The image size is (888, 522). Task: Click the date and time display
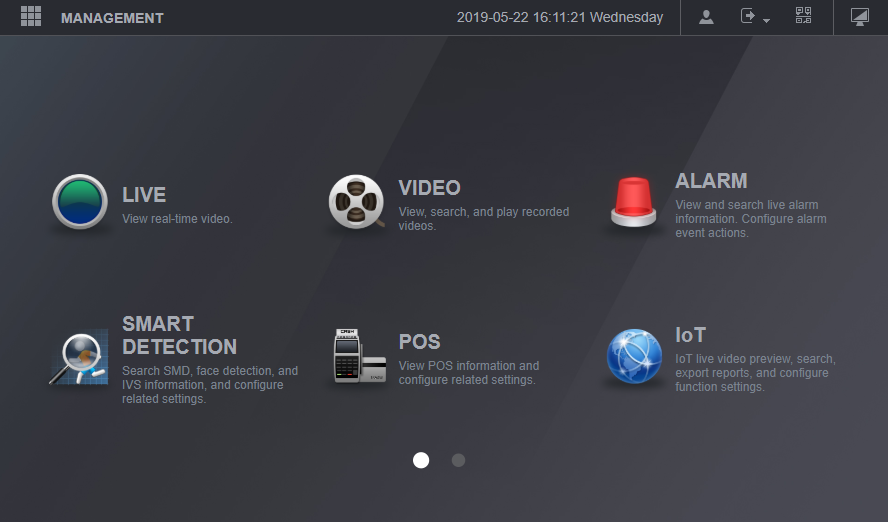pos(560,18)
